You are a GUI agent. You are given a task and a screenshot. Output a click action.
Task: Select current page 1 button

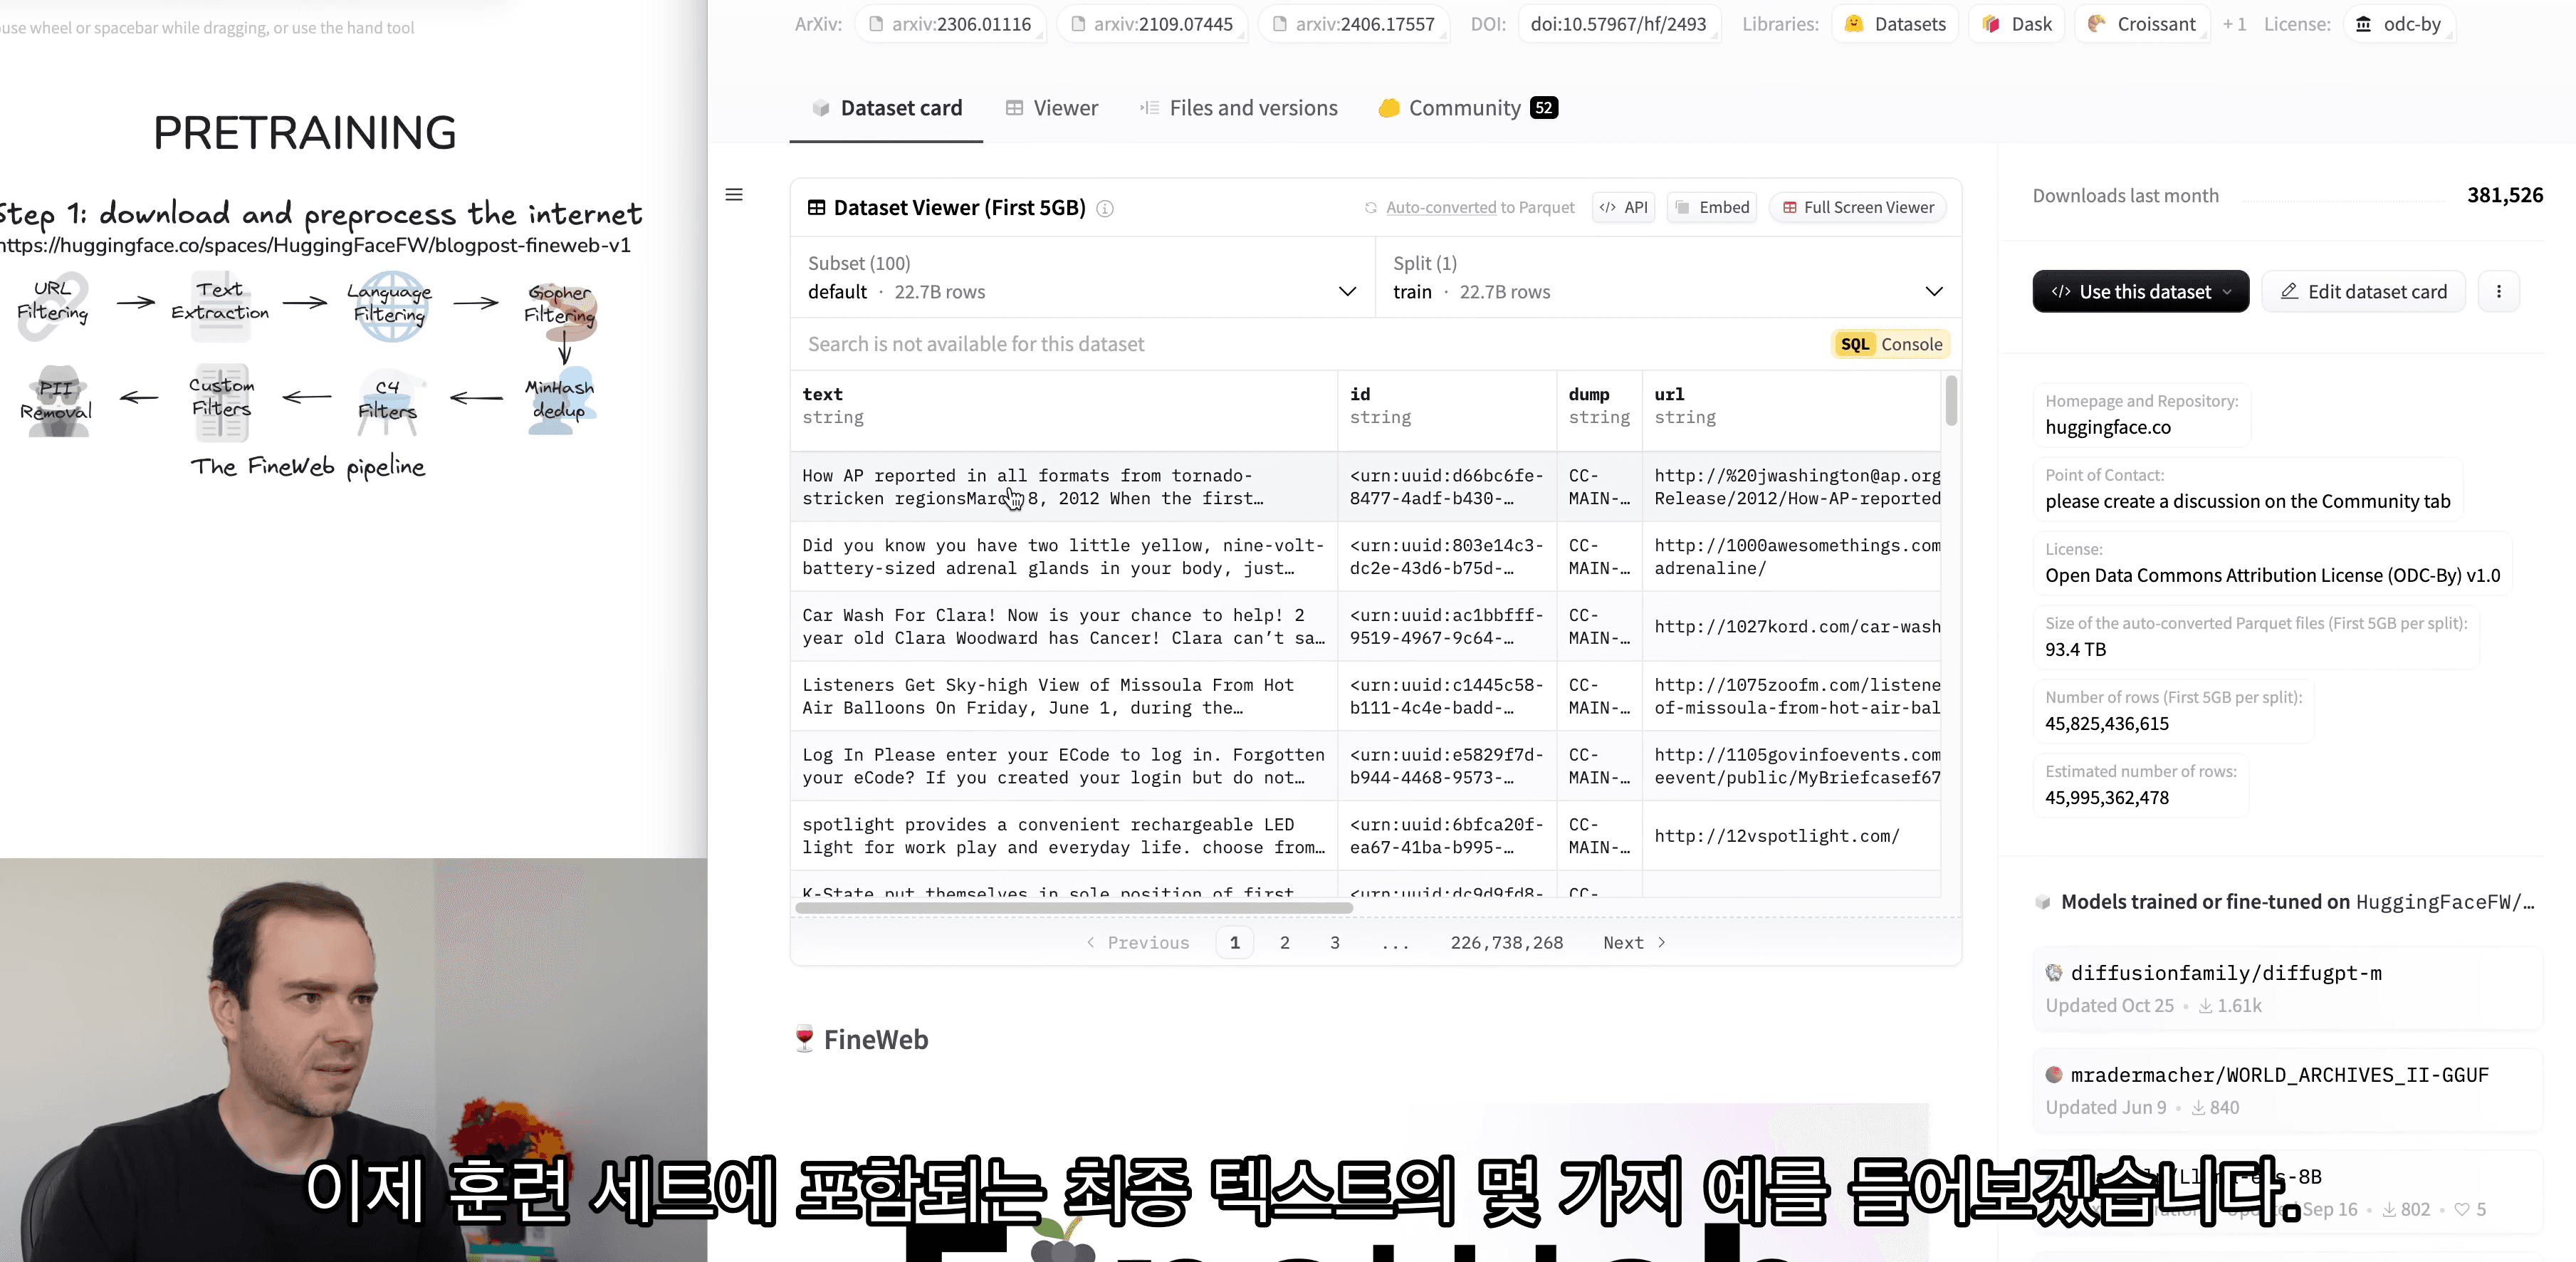[x=1235, y=943]
